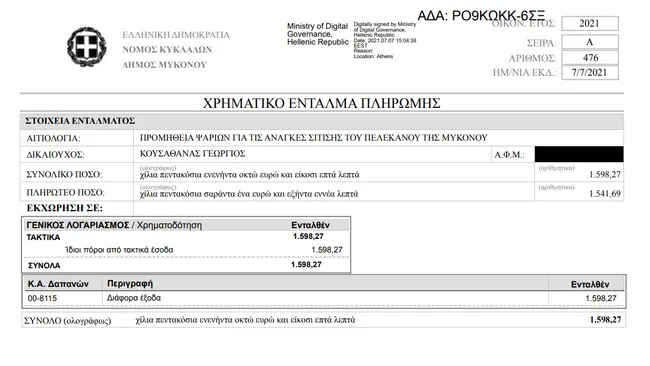Select the fiscal year 2021 field
The width and height of the screenshot is (650, 366).
(x=590, y=24)
